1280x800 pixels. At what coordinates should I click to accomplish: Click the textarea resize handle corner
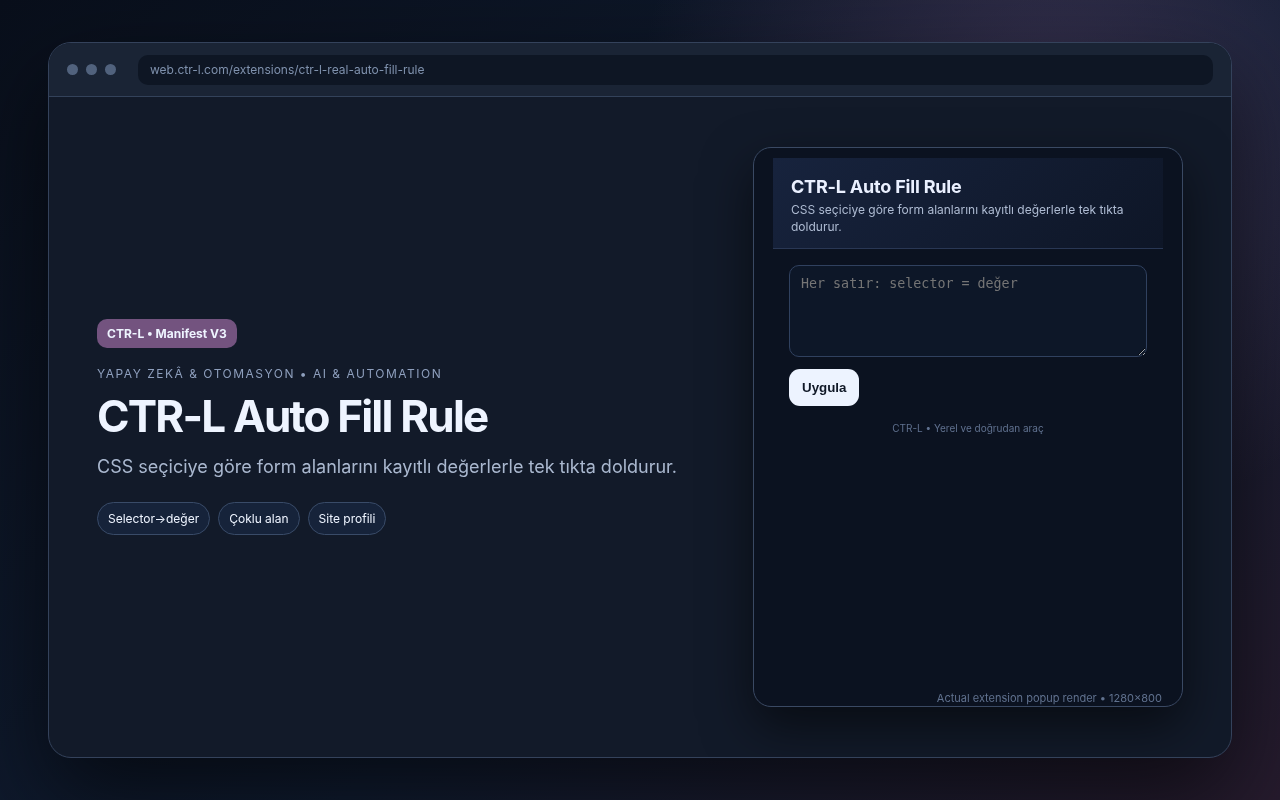(x=1141, y=351)
